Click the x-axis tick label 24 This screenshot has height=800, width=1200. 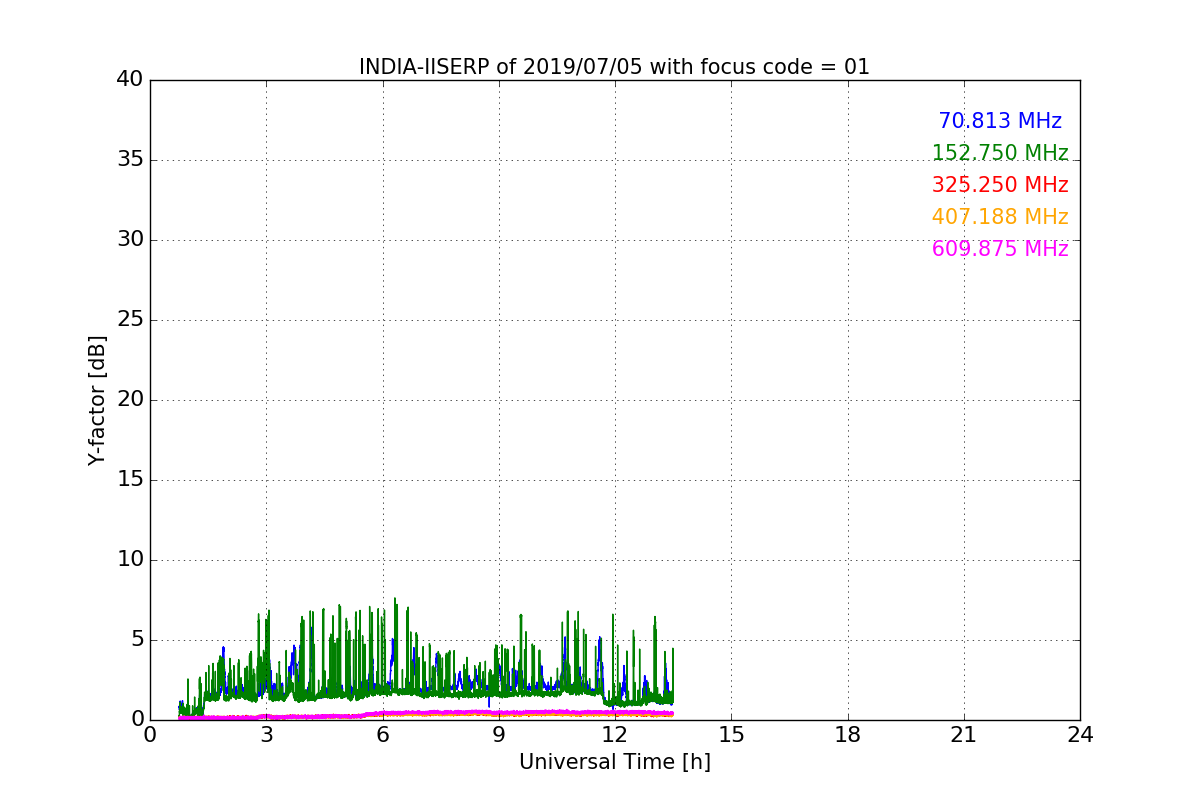[x=1080, y=735]
